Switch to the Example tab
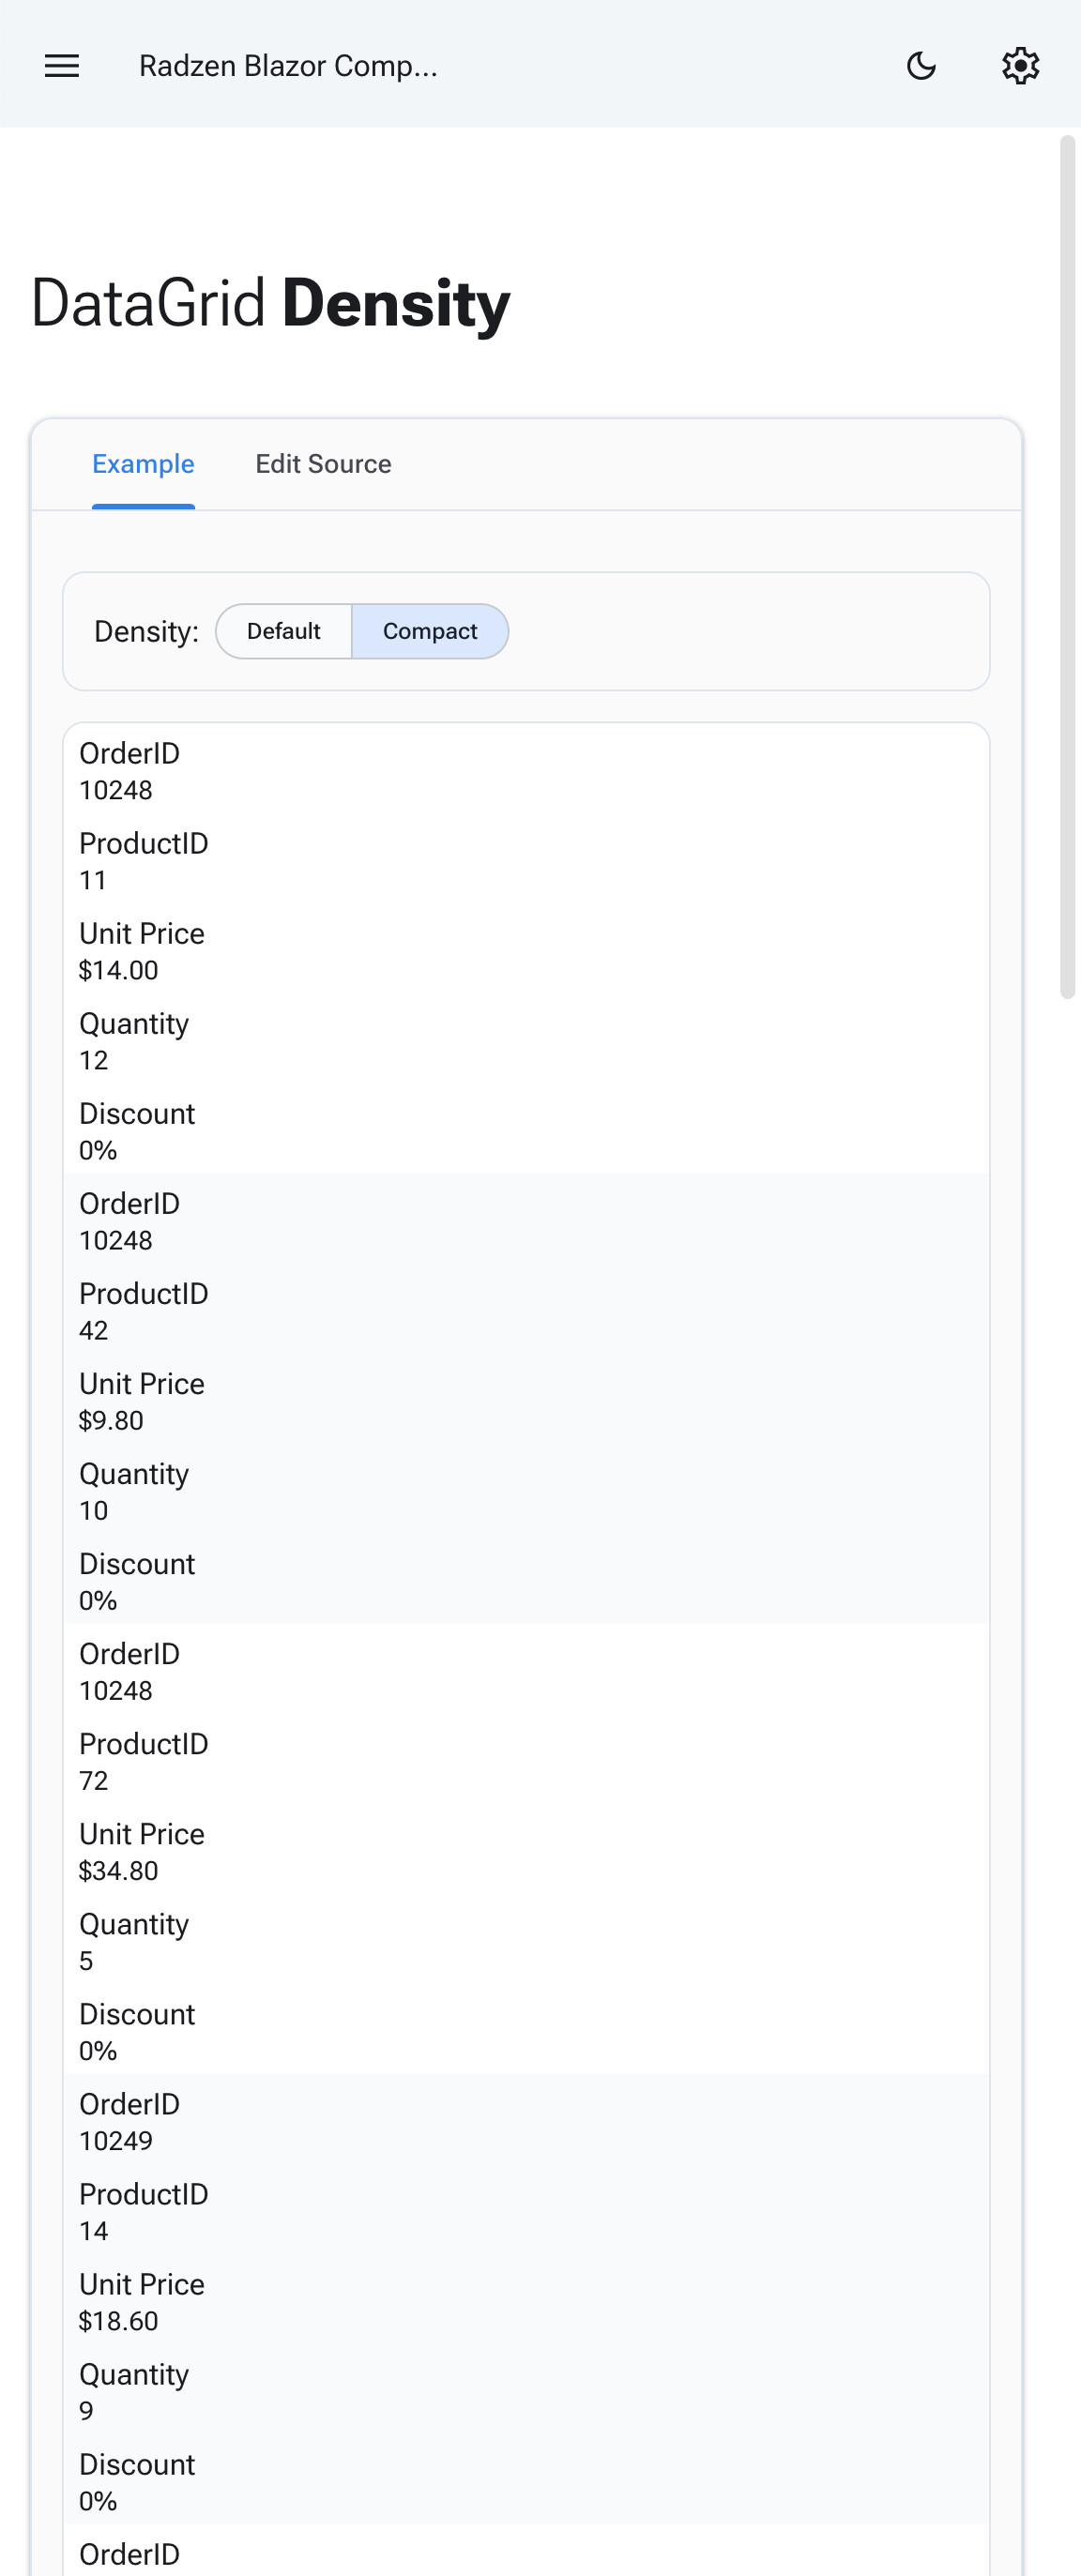 click(143, 464)
